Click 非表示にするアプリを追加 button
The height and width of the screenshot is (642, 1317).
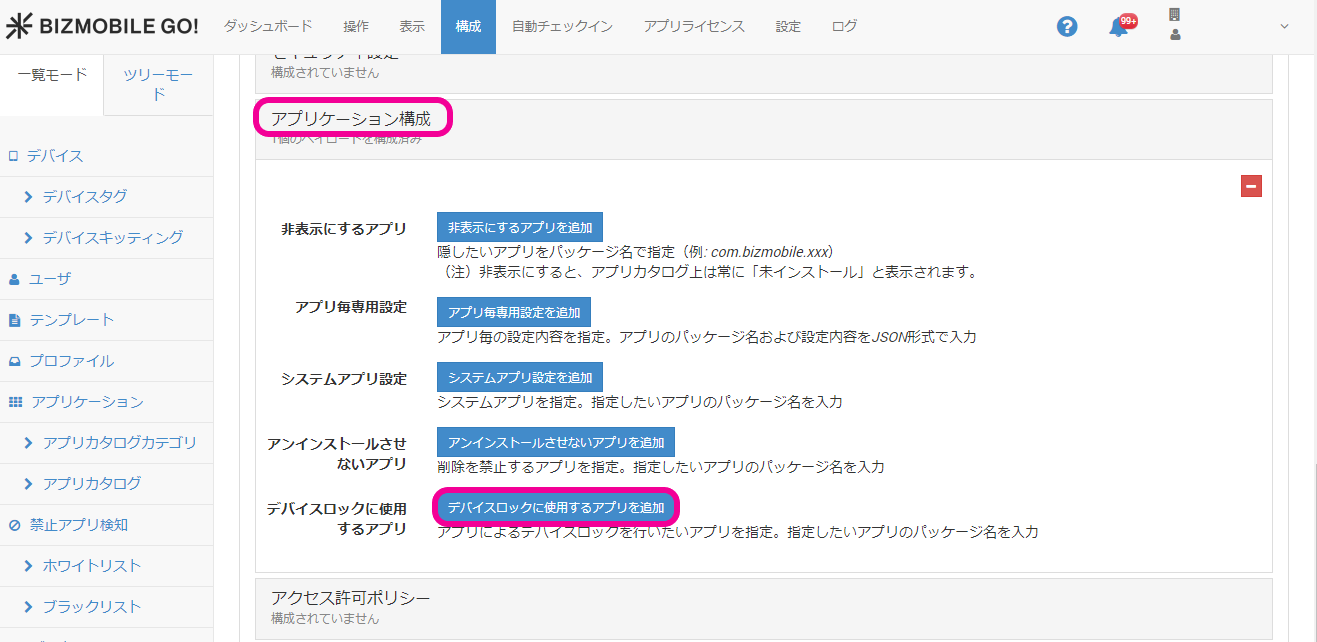point(519,227)
